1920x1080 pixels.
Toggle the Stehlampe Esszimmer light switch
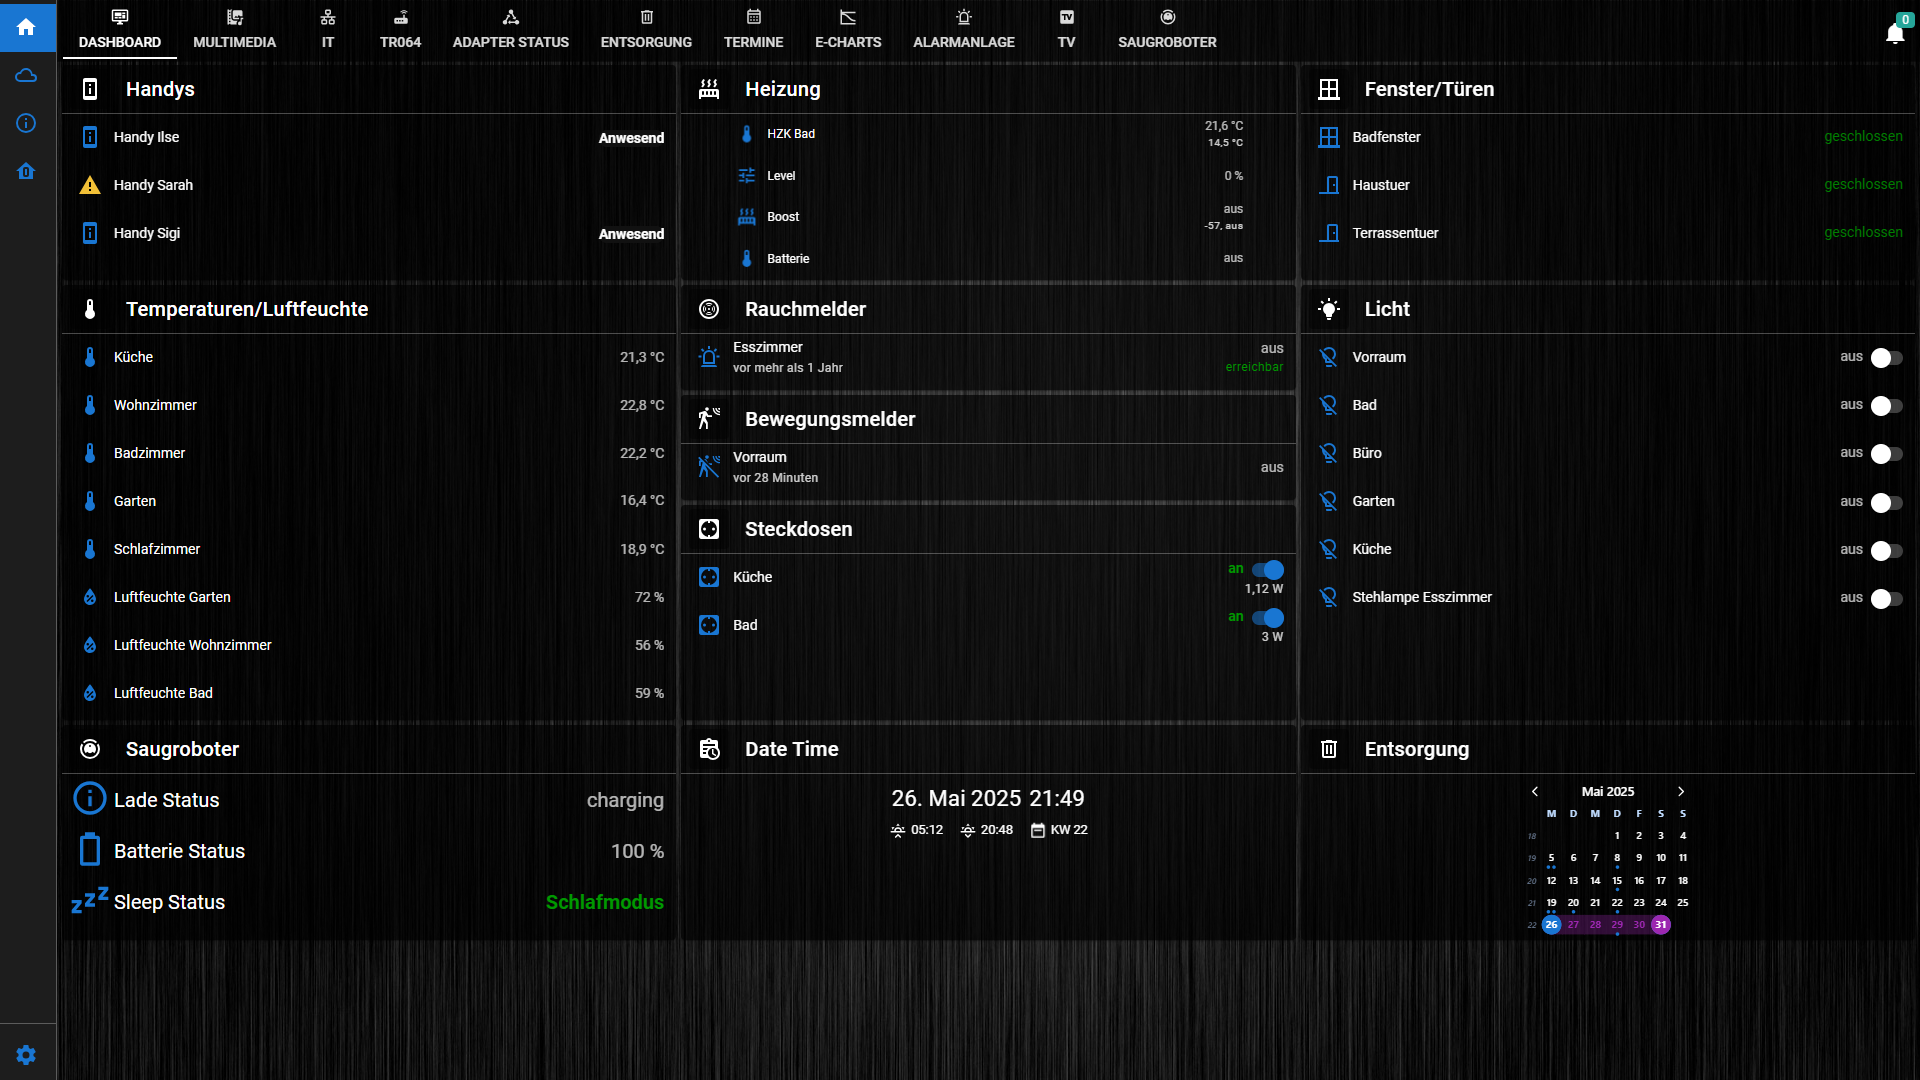pyautogui.click(x=1886, y=598)
